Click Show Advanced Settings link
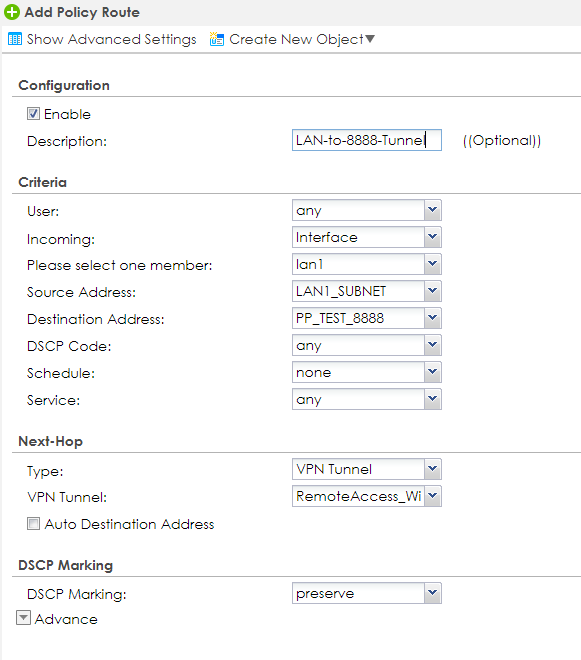This screenshot has width=581, height=660. 112,39
